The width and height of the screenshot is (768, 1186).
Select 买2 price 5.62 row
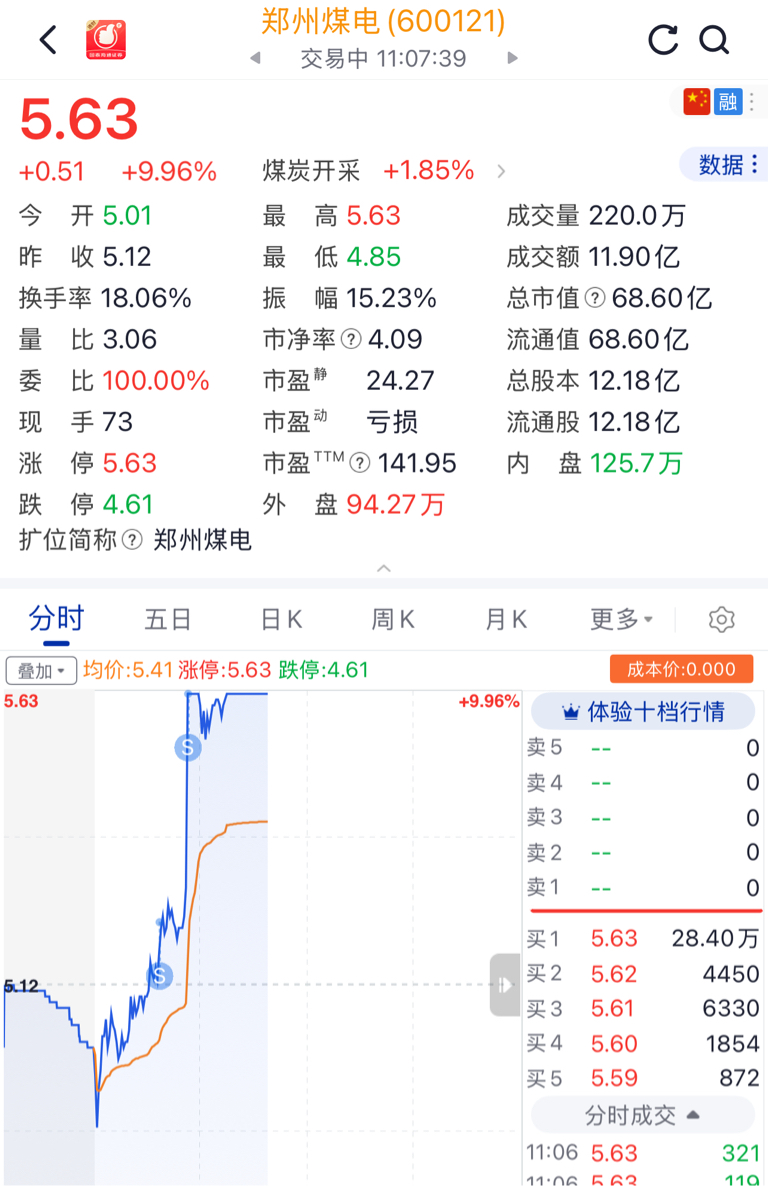point(643,973)
